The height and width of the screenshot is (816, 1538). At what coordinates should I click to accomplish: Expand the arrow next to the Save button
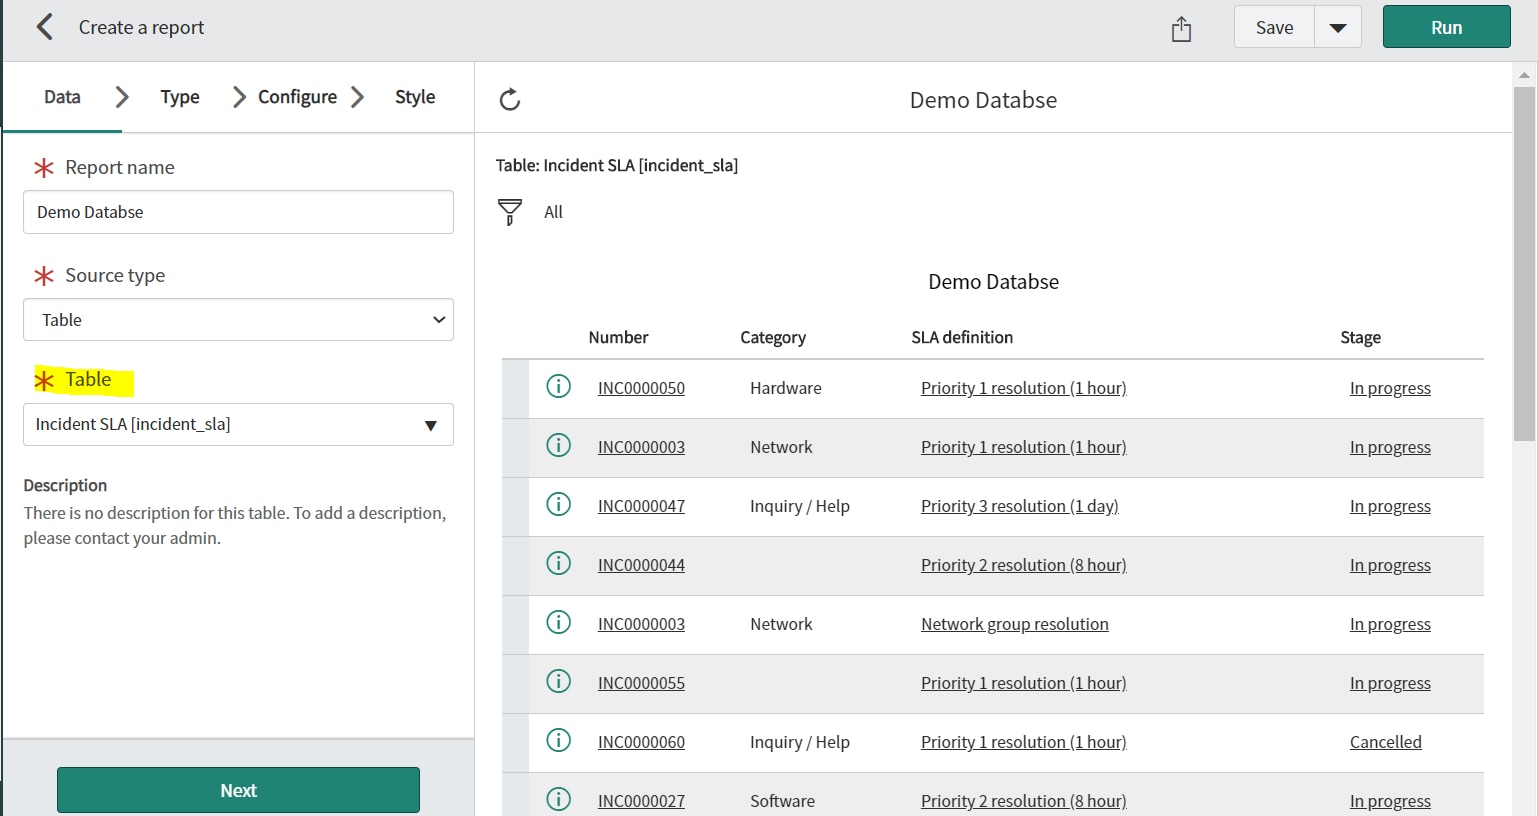(x=1337, y=27)
